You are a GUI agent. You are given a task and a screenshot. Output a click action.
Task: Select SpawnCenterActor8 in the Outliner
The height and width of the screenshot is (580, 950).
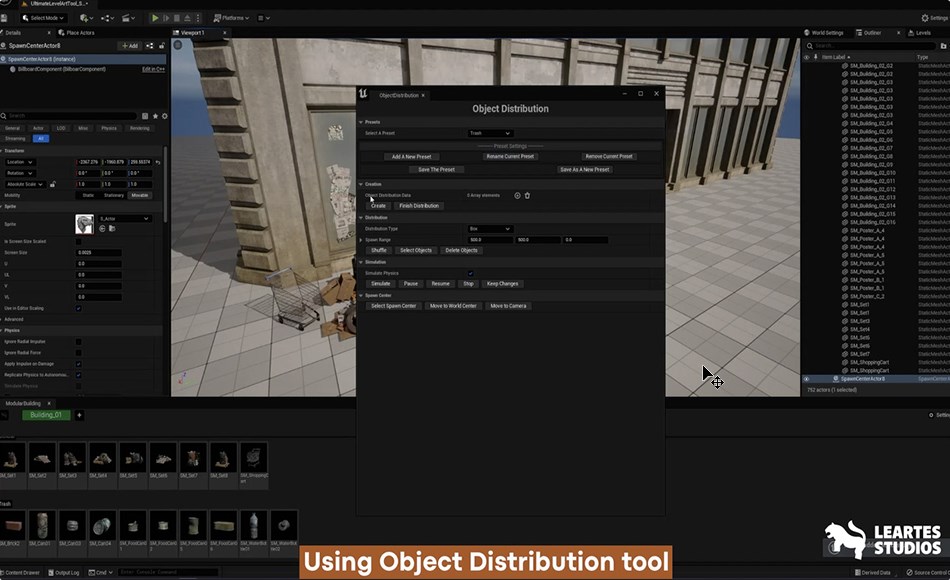tap(861, 379)
